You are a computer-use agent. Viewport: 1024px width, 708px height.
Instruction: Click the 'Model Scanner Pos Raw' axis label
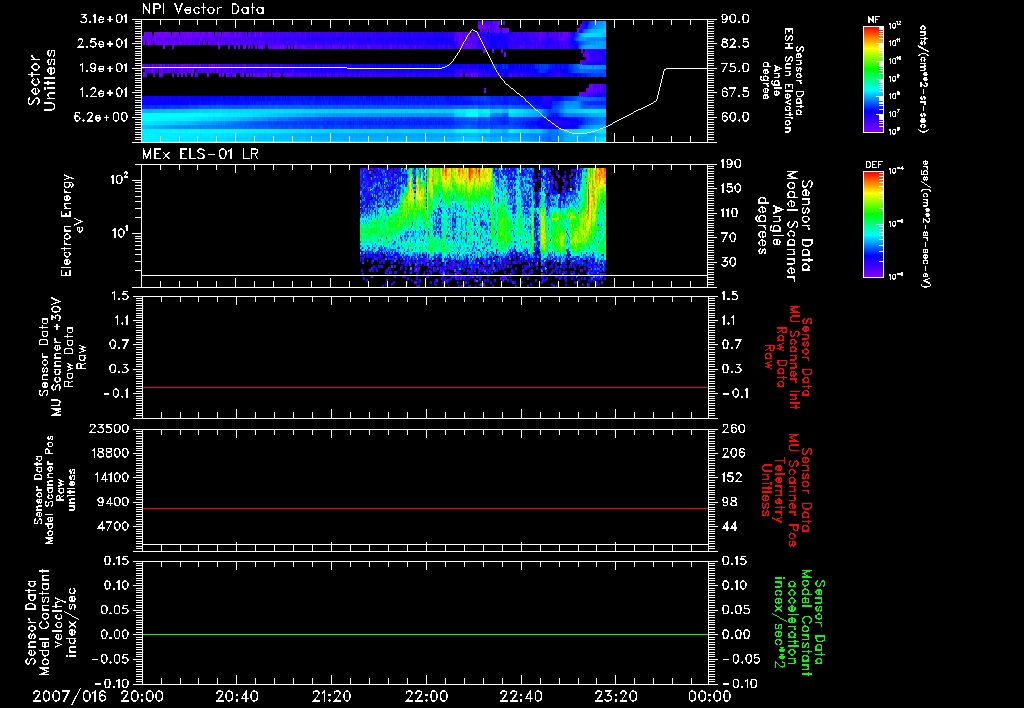tap(55, 490)
